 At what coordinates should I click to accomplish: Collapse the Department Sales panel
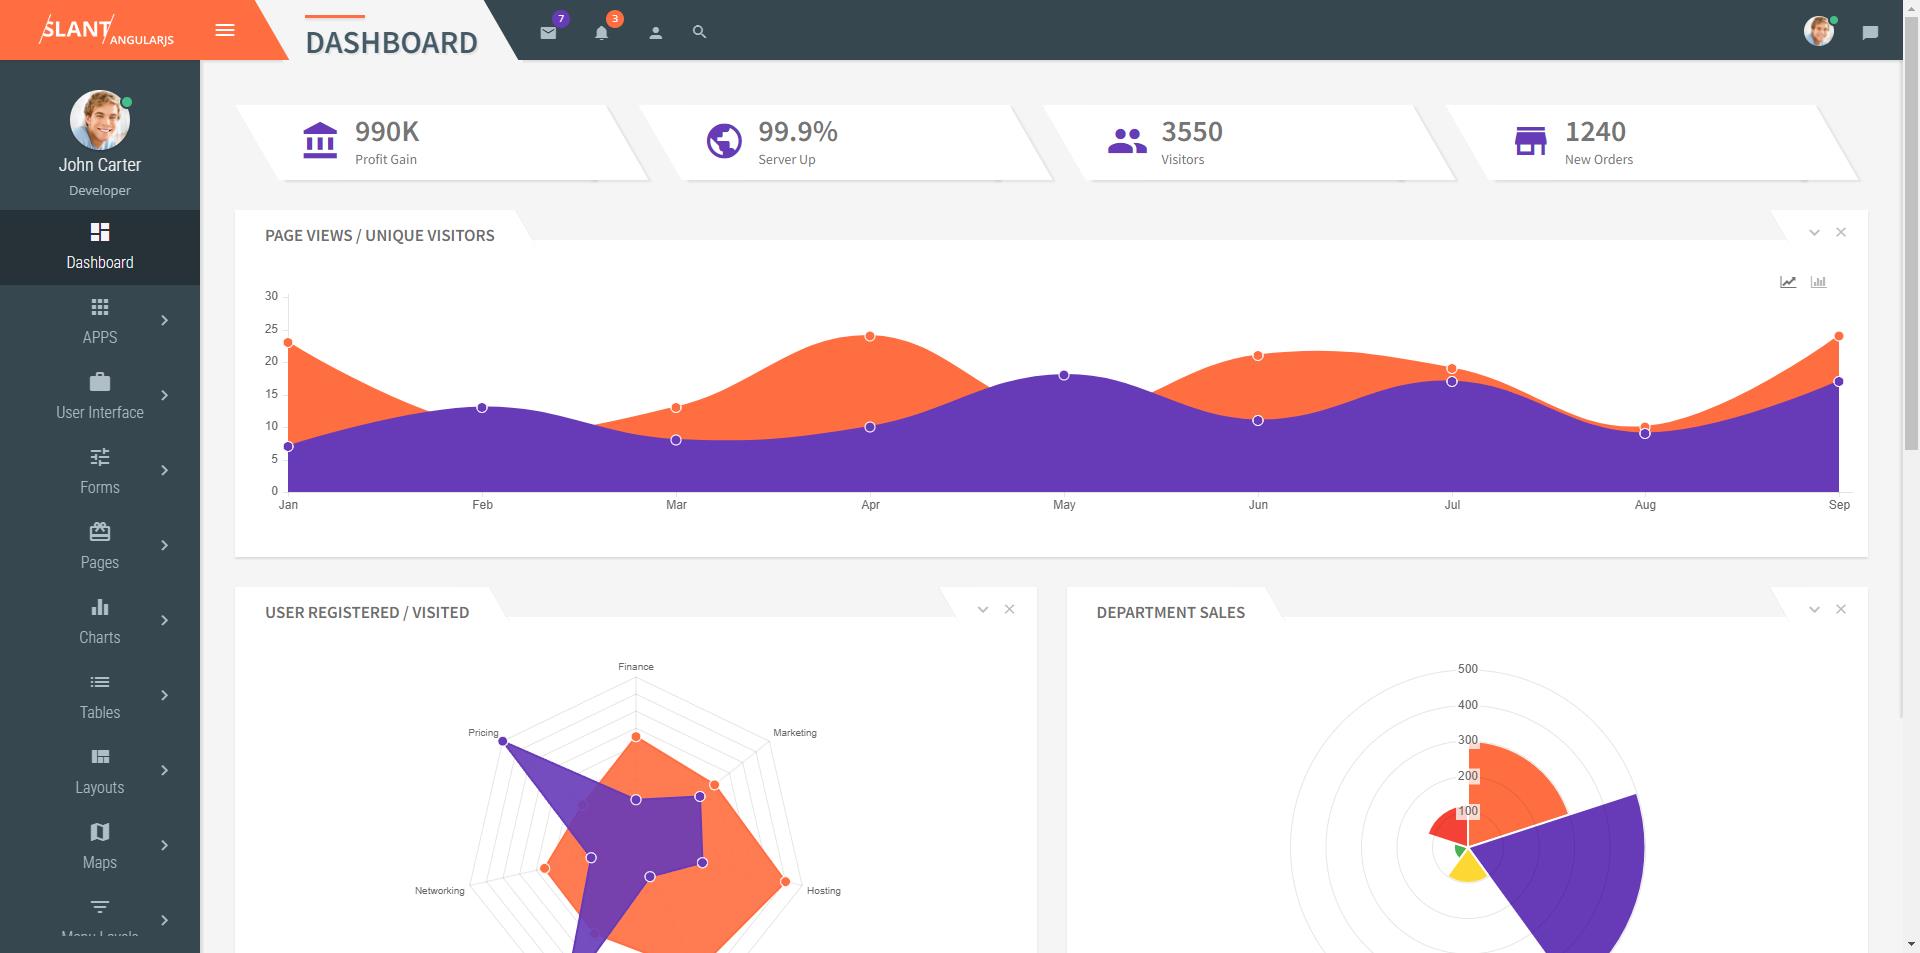pyautogui.click(x=1814, y=610)
